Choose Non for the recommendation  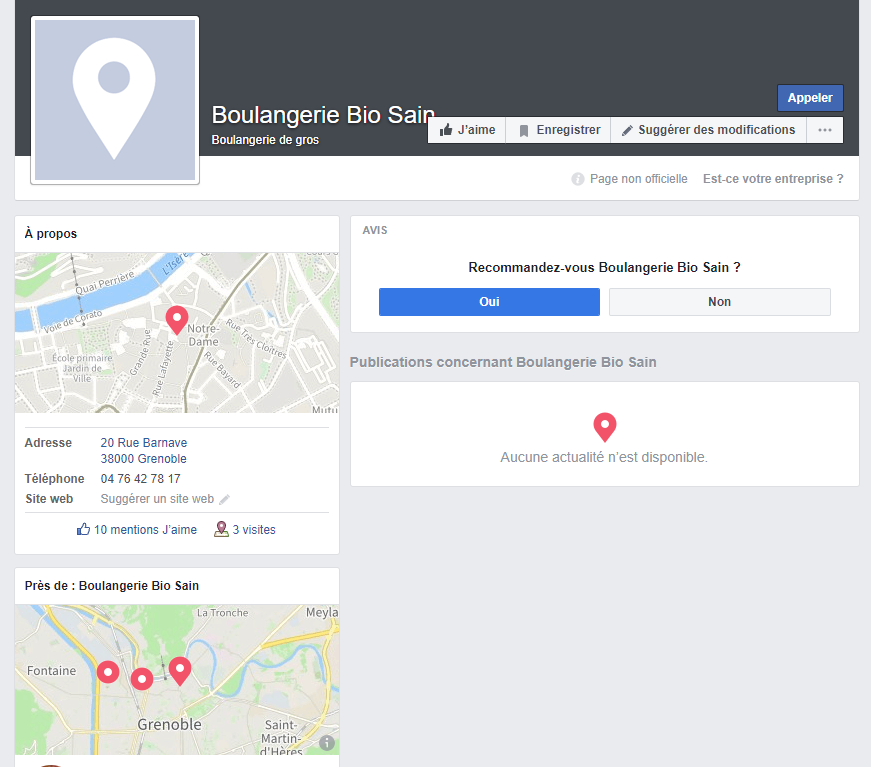click(719, 302)
